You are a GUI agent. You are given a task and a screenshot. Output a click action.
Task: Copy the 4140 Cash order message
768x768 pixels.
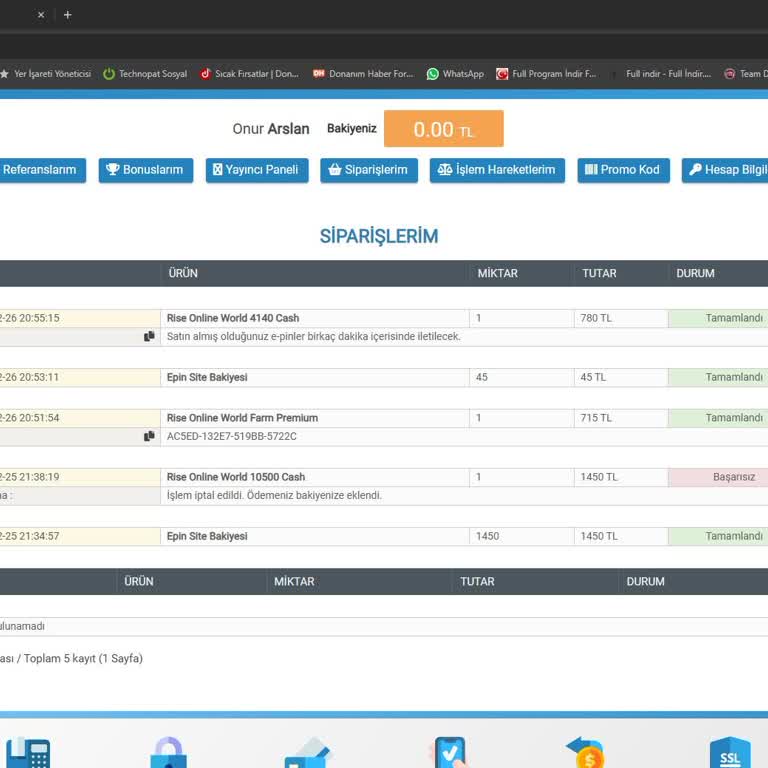coord(149,336)
